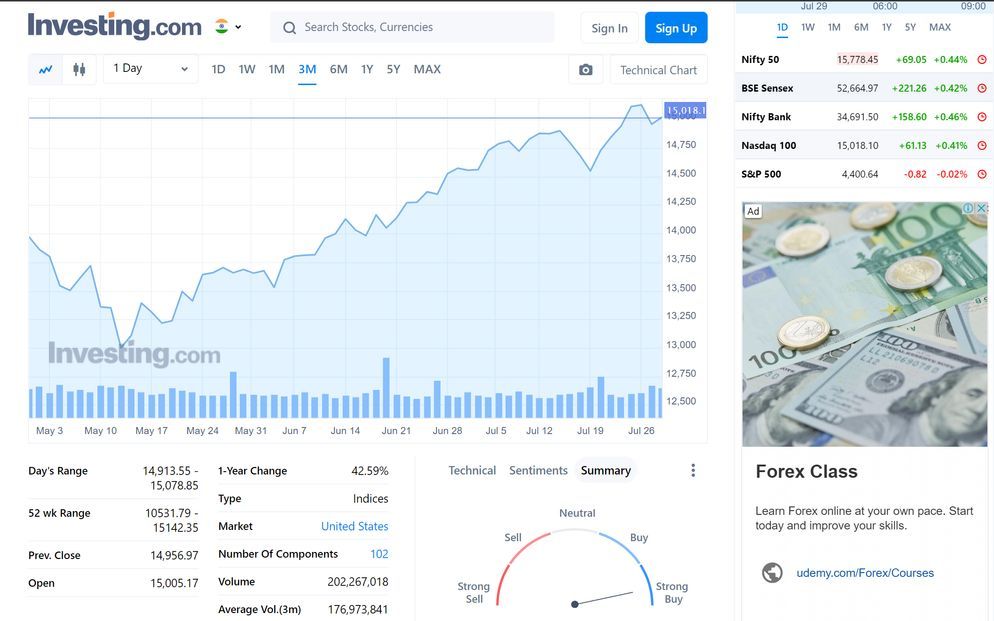Open the three-dot menu beside Summary
This screenshot has width=994, height=621.
point(693,471)
